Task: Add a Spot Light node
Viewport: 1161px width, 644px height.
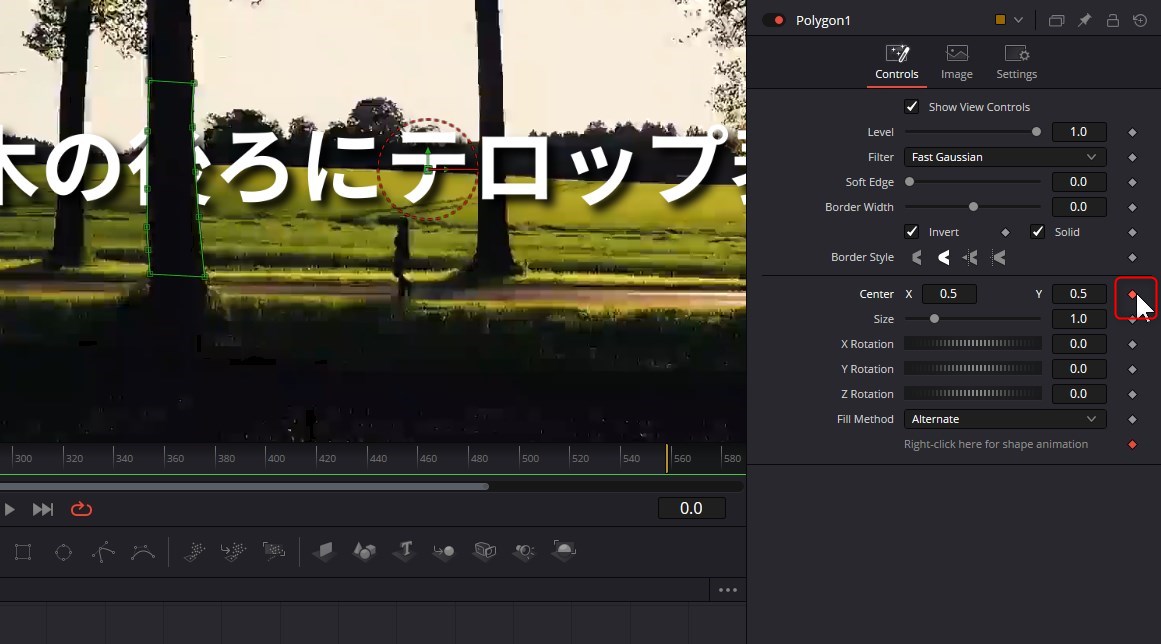Action: (523, 551)
